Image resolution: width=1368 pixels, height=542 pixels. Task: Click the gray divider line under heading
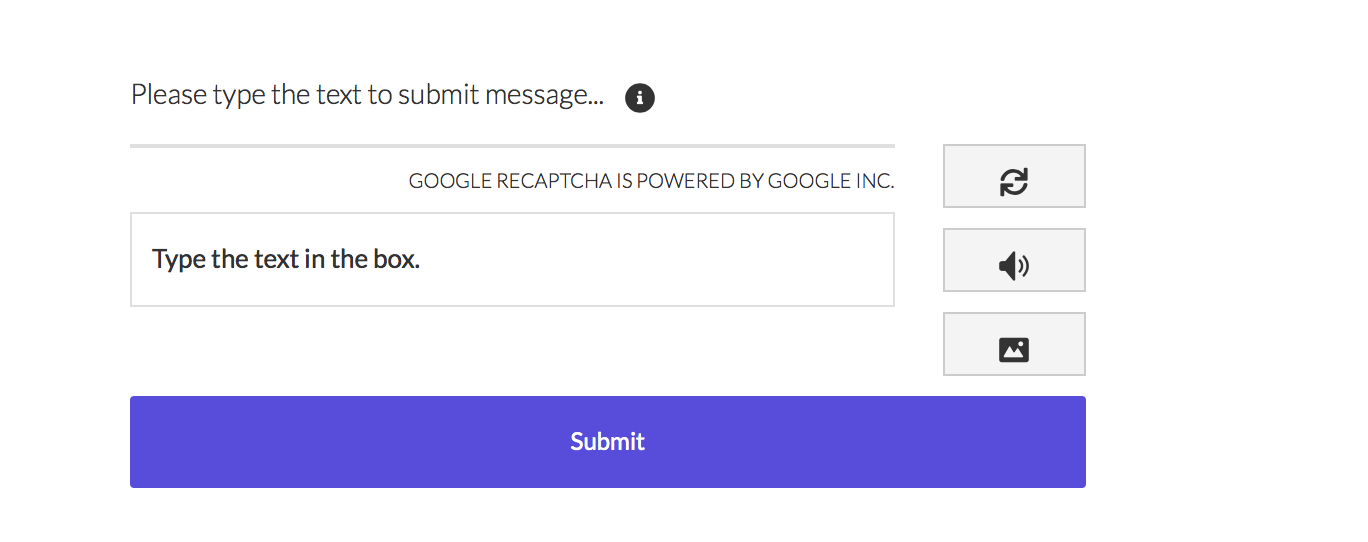tap(512, 146)
